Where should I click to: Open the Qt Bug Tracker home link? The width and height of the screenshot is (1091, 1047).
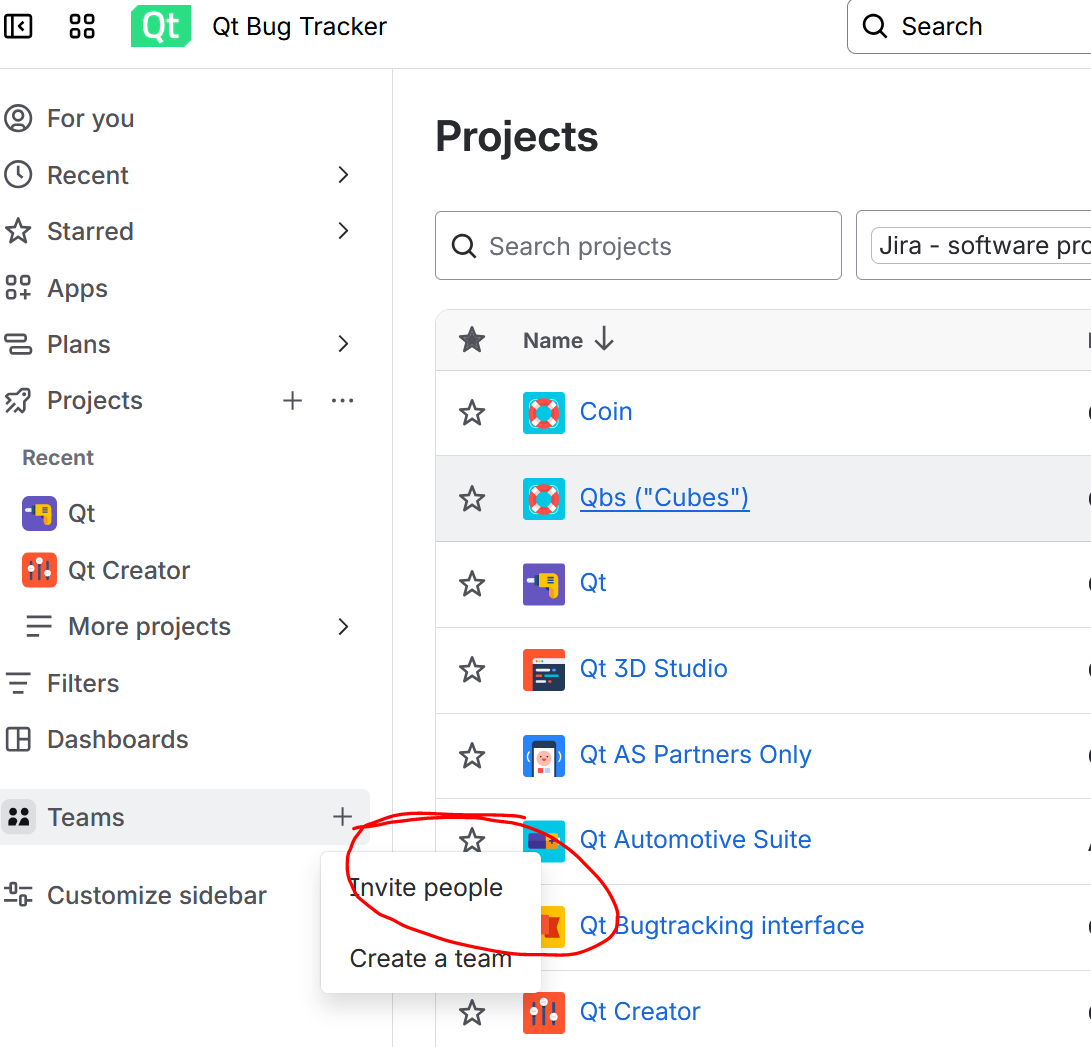(x=299, y=26)
